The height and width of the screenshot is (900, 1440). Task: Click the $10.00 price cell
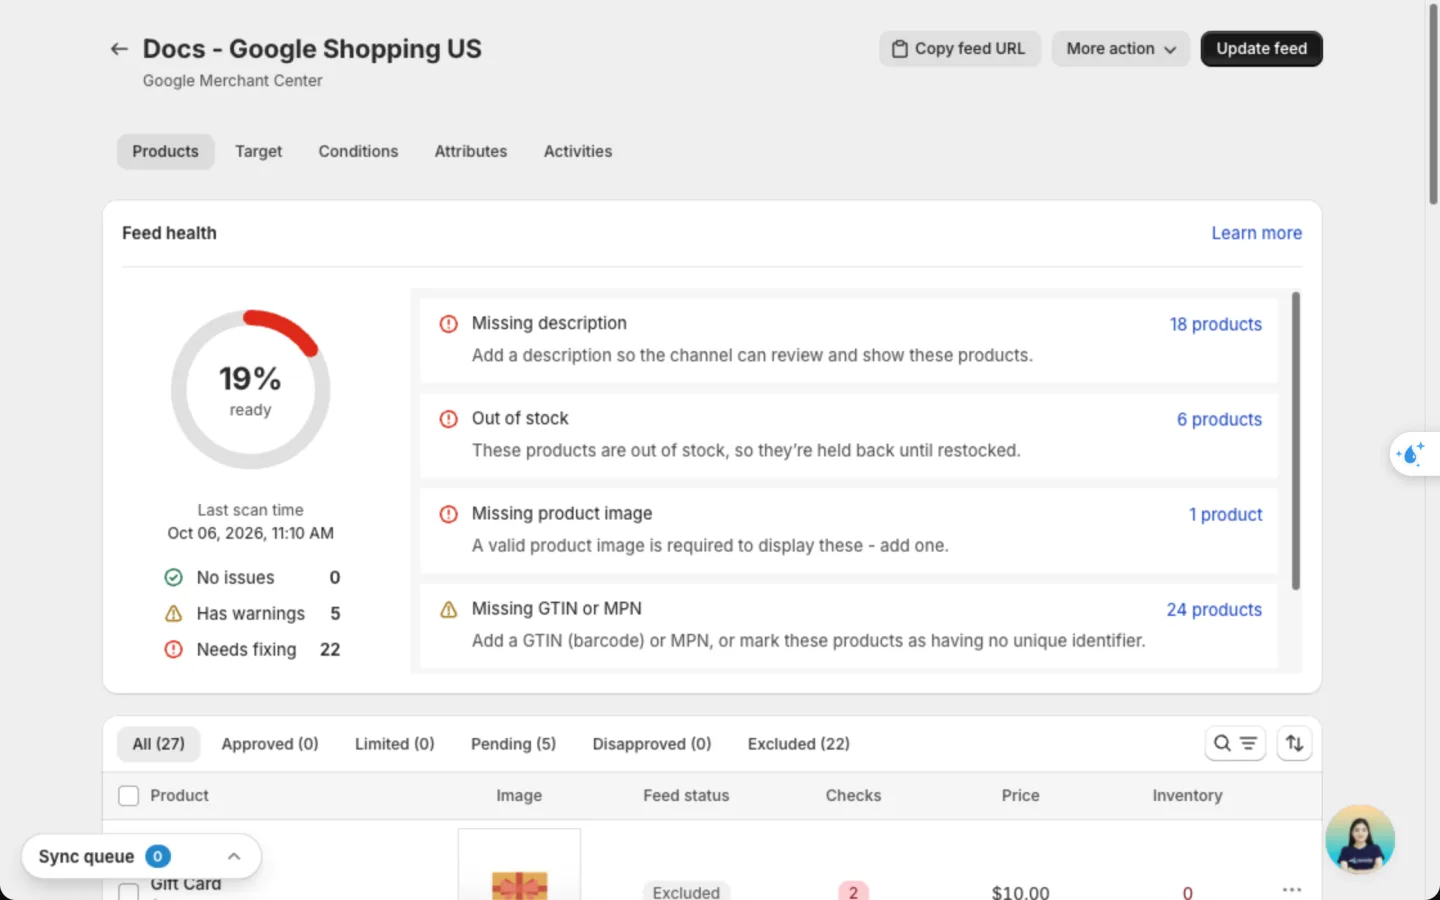coord(1020,892)
